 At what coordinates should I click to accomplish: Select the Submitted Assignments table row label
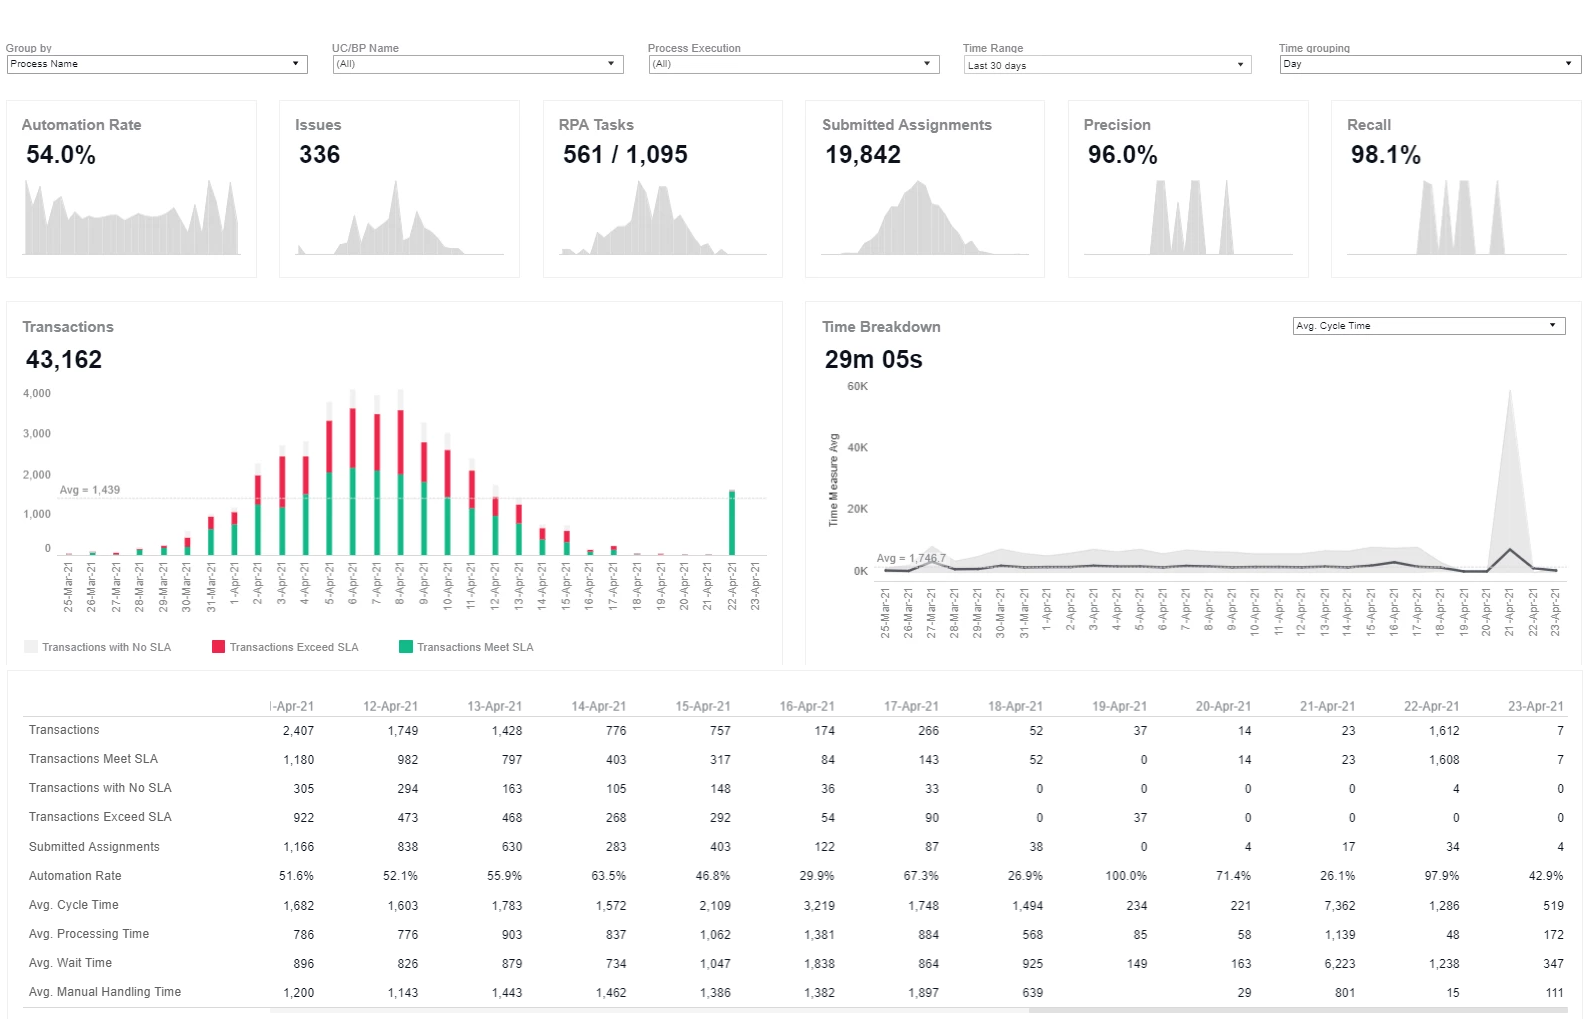coord(94,847)
